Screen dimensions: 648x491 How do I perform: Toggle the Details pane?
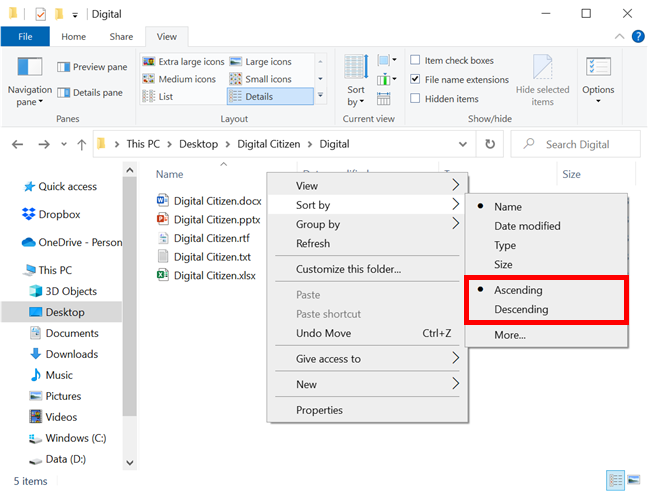click(x=90, y=93)
